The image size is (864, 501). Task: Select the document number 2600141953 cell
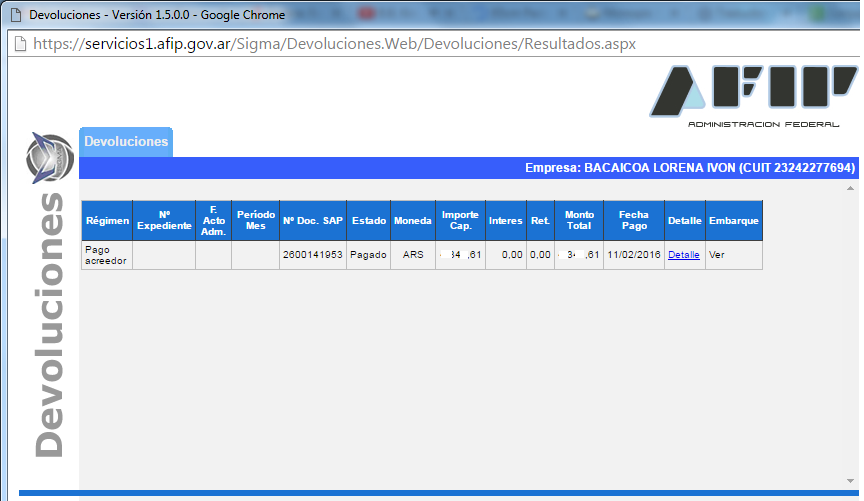pos(313,255)
